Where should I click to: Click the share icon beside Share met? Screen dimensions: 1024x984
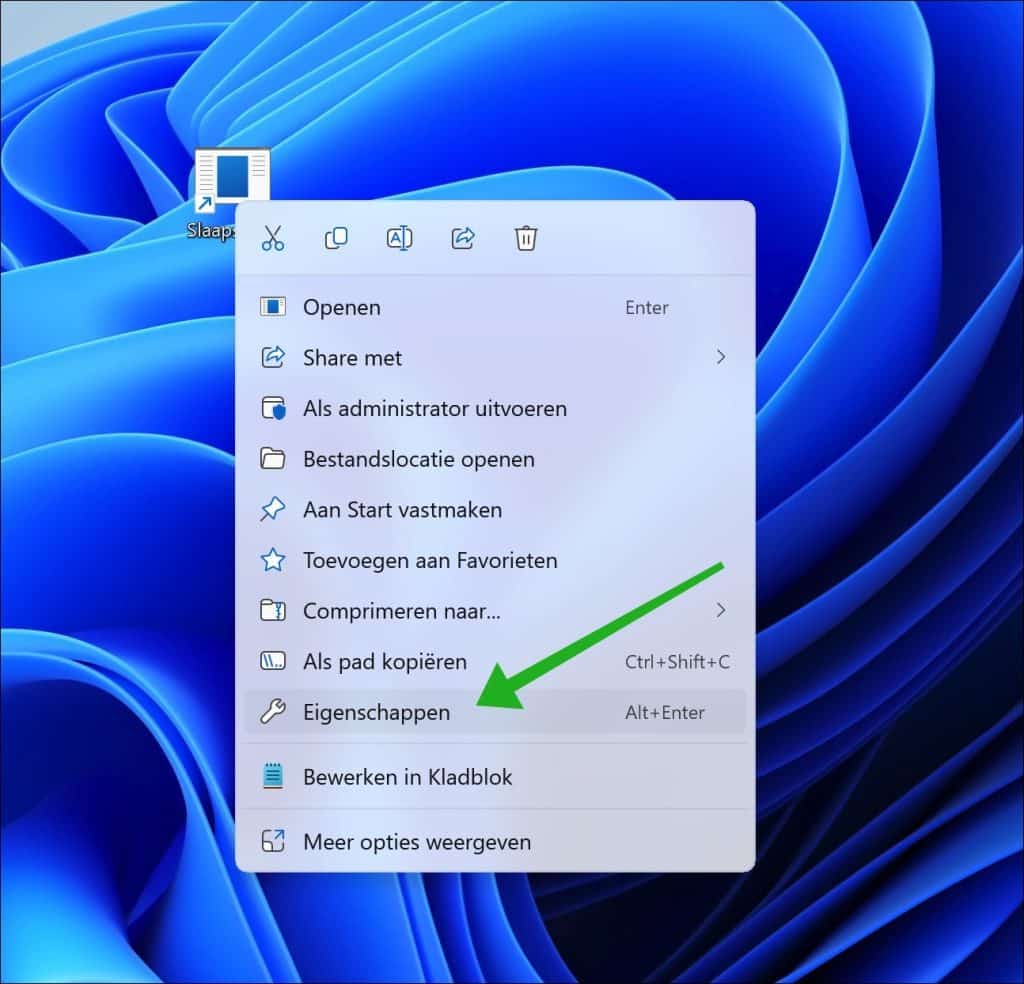tap(272, 357)
